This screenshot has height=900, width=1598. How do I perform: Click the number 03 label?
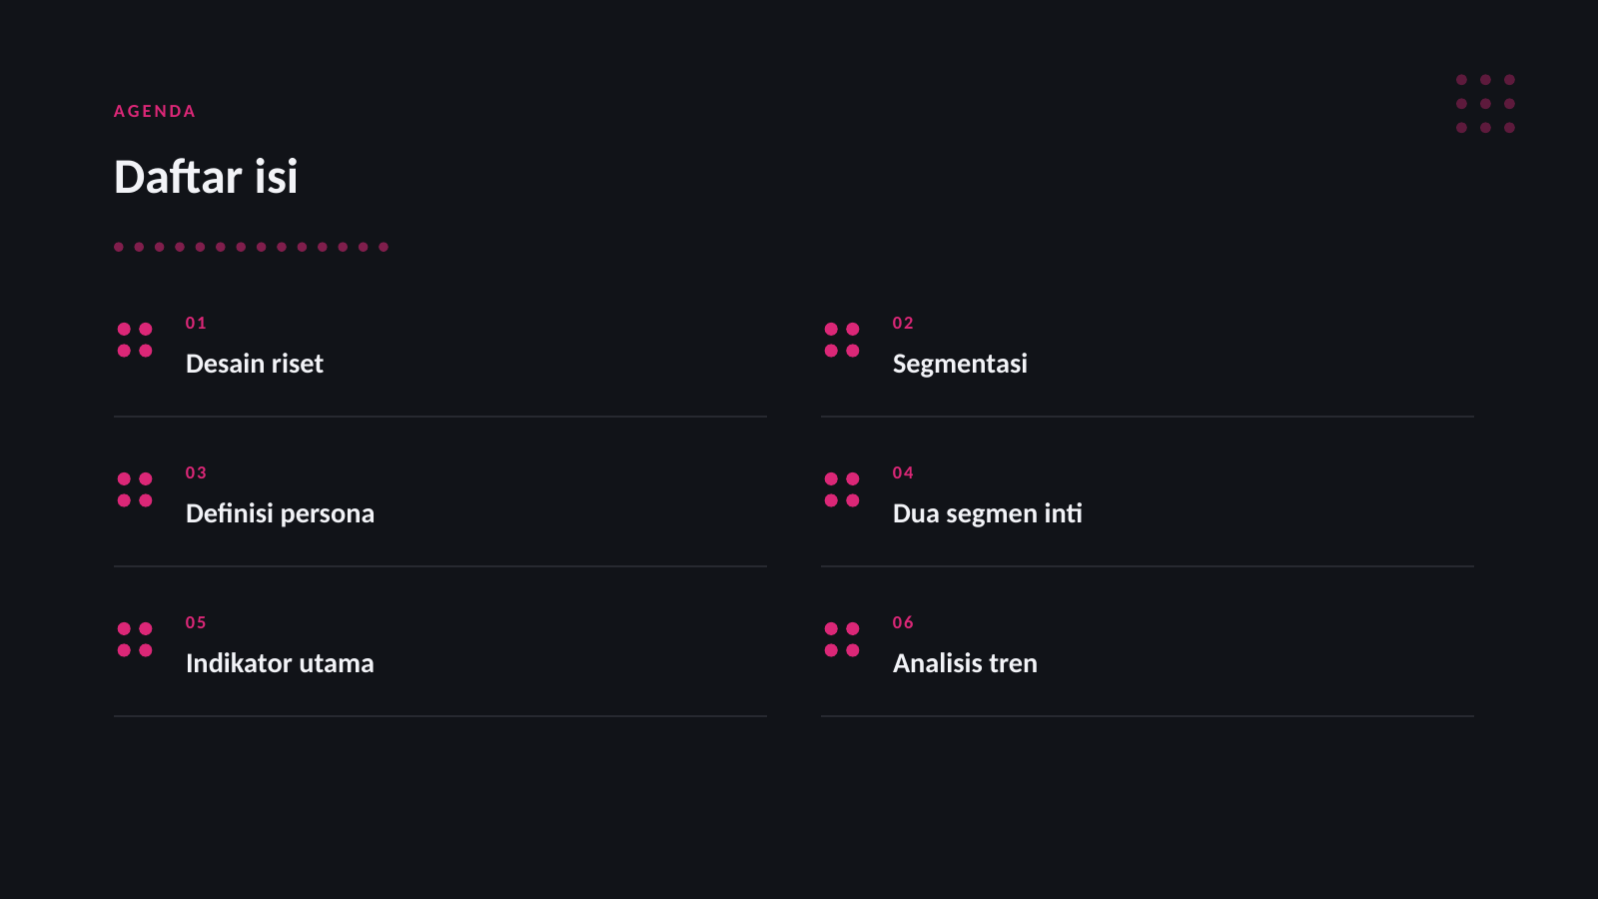(196, 473)
